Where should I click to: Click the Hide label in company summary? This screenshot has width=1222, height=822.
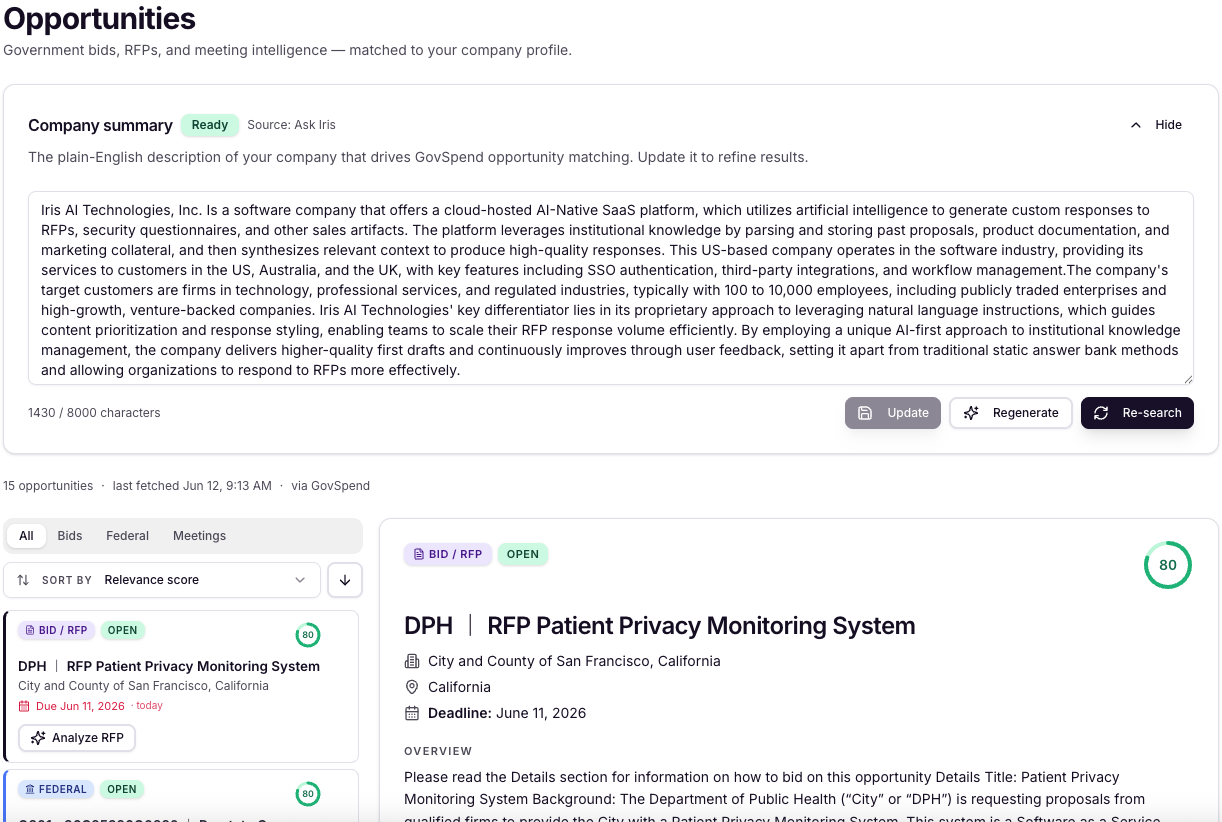click(x=1168, y=125)
